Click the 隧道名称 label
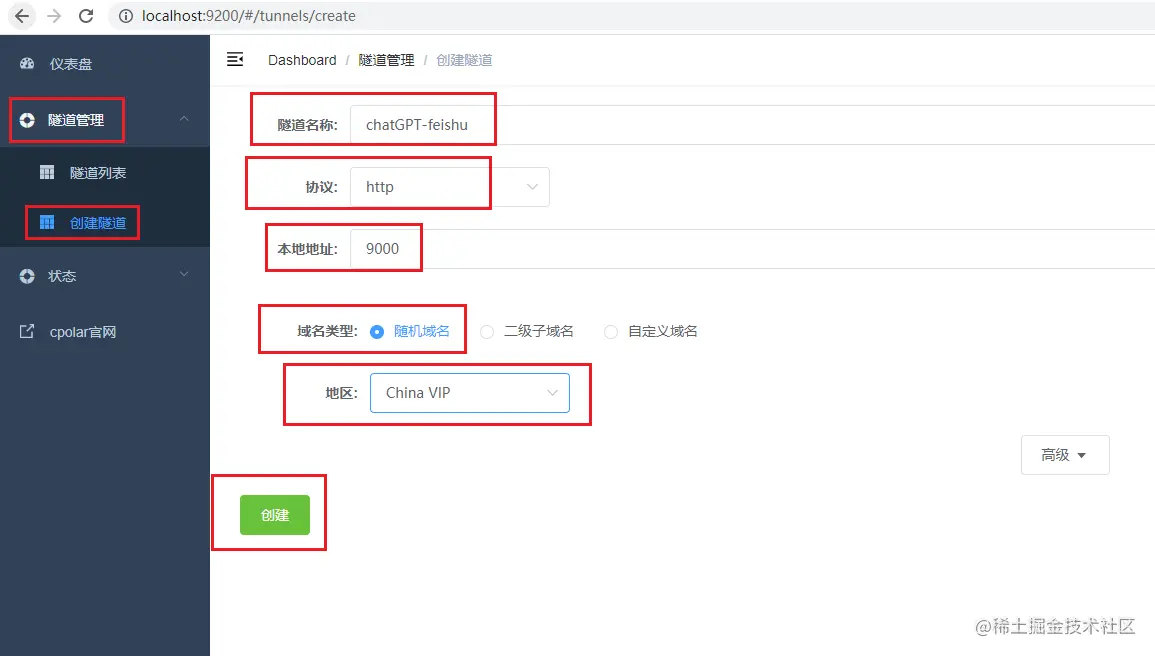Image resolution: width=1155 pixels, height=656 pixels. tap(307, 125)
